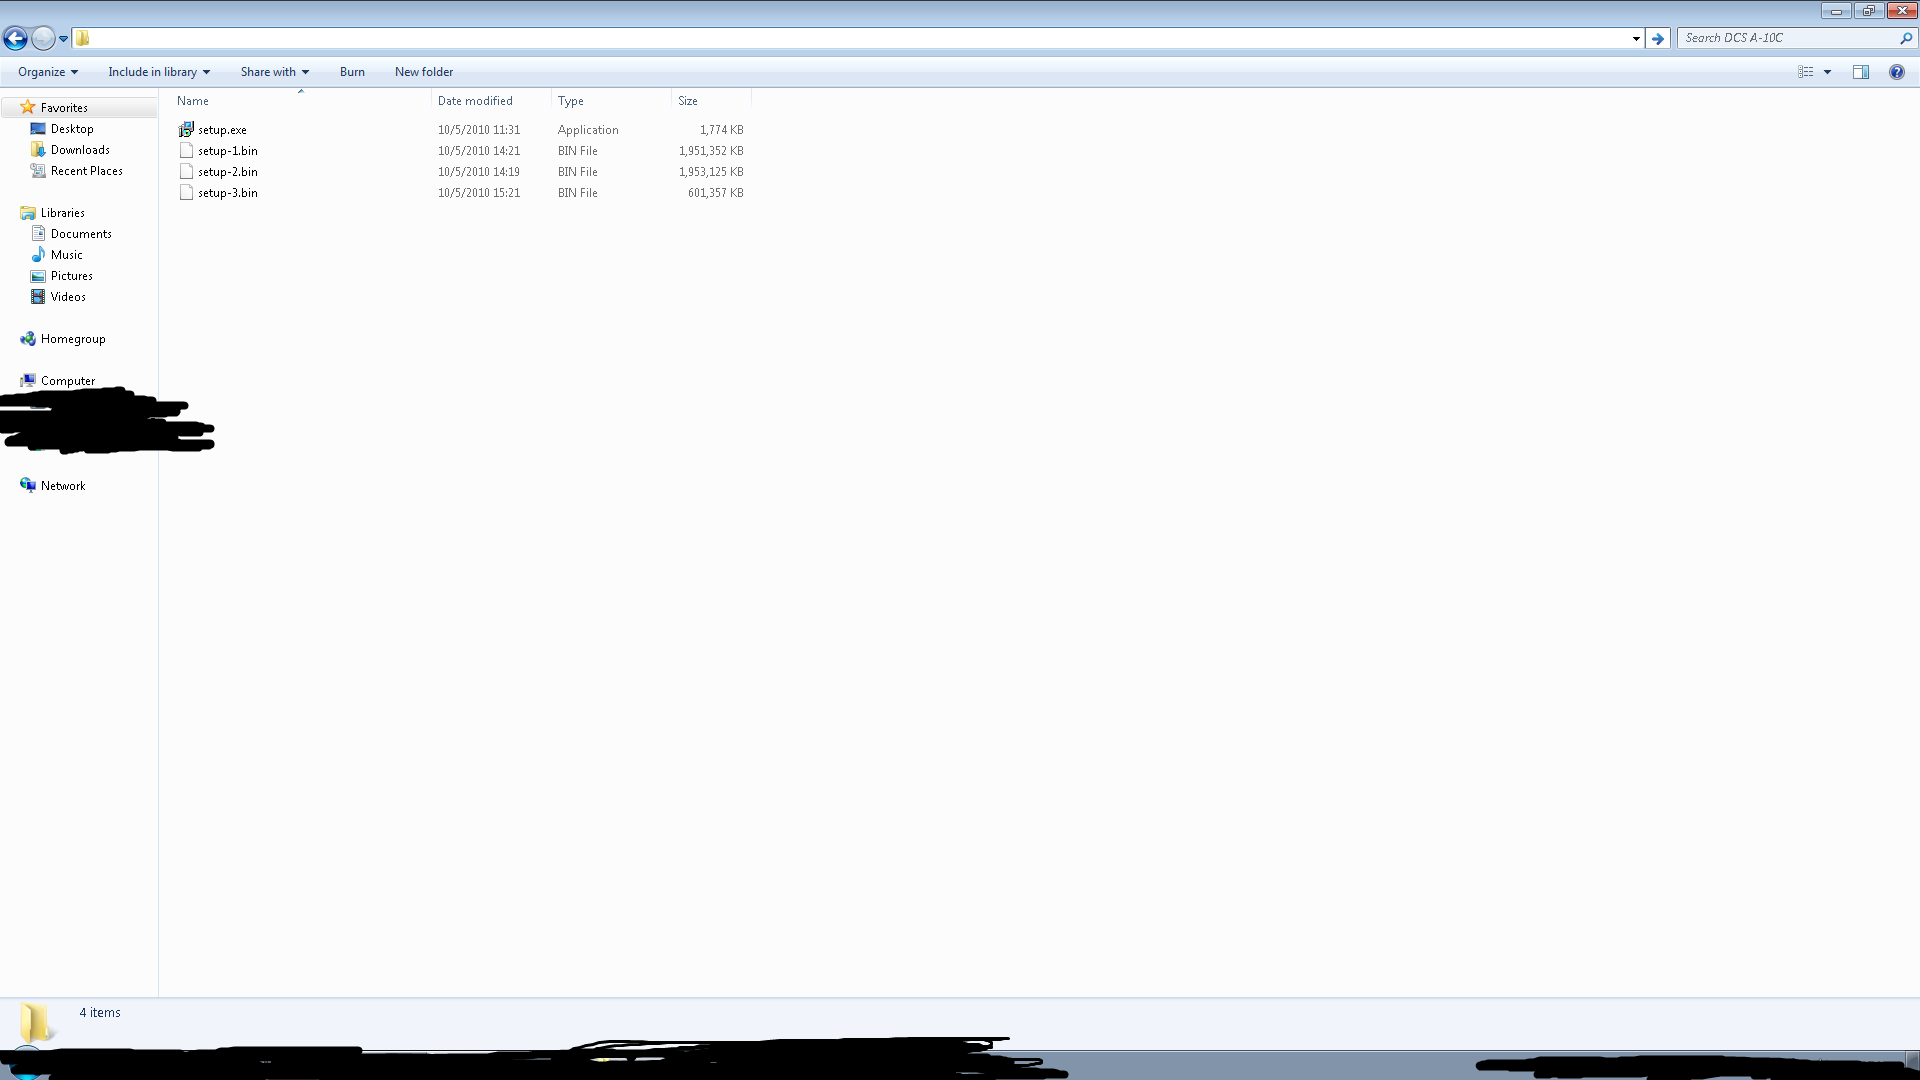Open the Music library

tap(66, 254)
